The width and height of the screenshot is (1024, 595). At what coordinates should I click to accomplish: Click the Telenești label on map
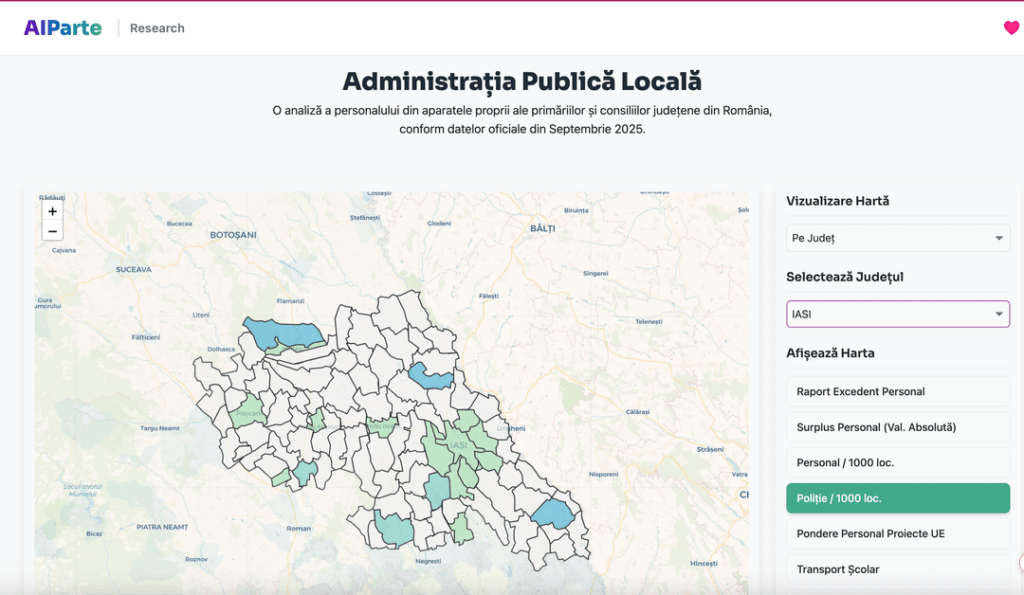(648, 321)
